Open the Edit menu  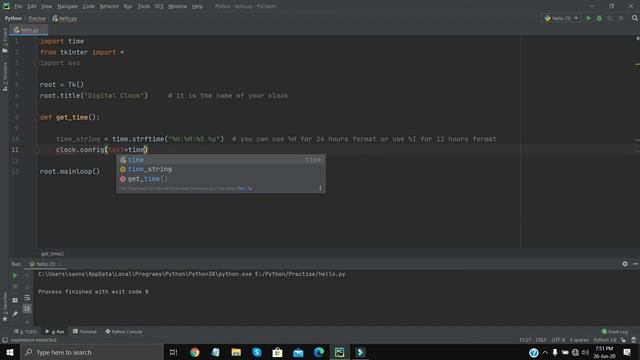point(32,7)
